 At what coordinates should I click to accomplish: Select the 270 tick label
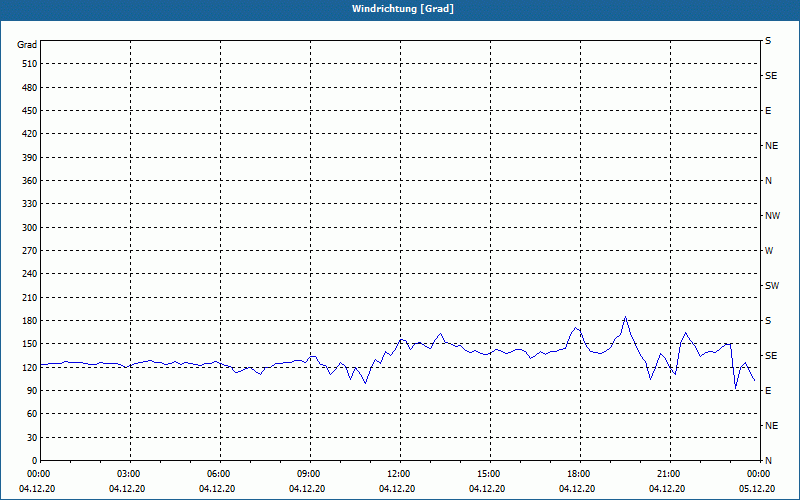30,251
